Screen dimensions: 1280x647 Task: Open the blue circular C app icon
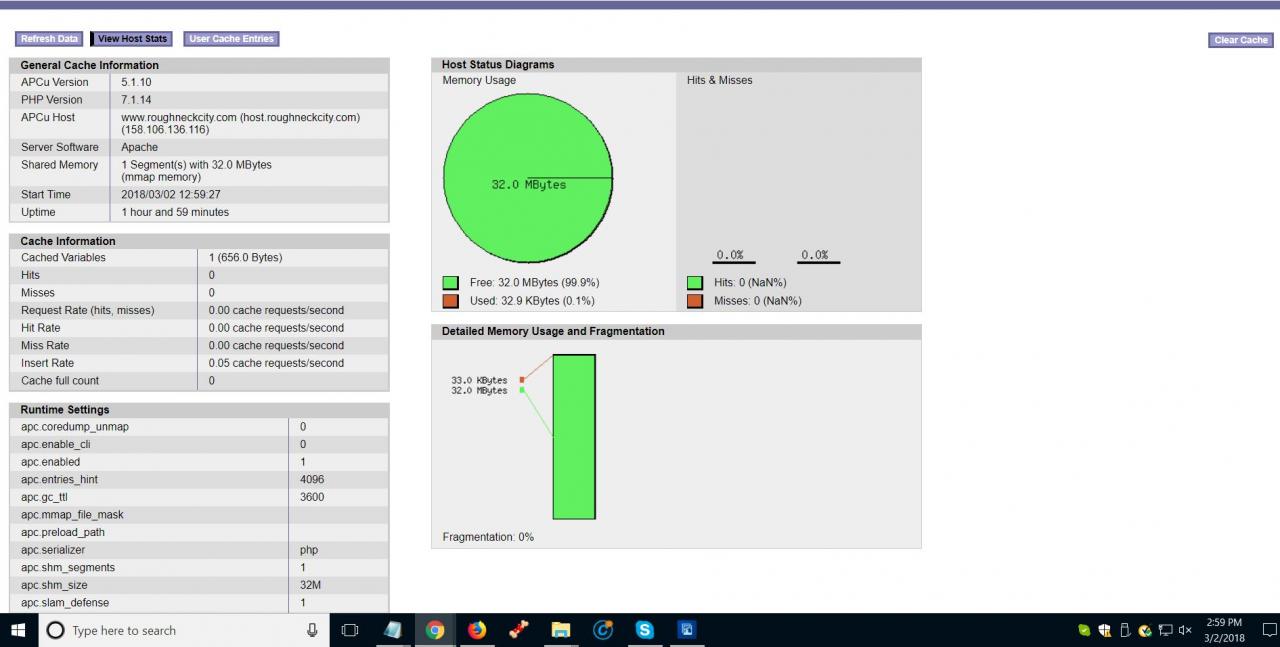click(x=603, y=630)
